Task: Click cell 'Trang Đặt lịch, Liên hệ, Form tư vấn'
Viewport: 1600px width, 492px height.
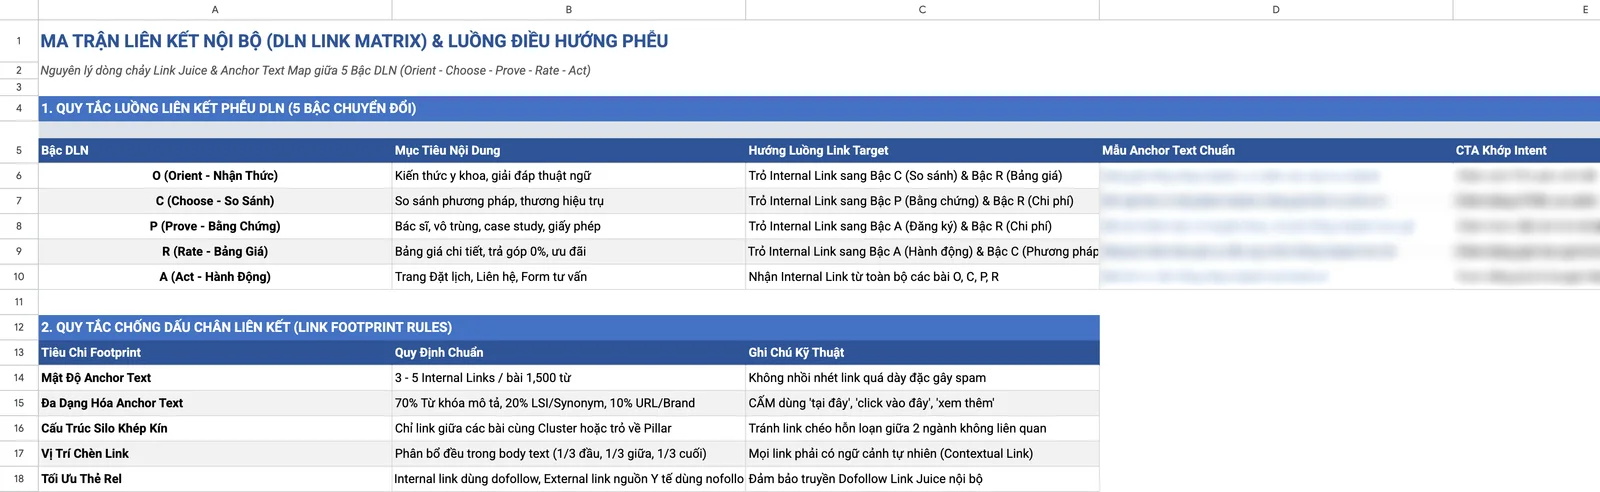Action: pos(569,277)
